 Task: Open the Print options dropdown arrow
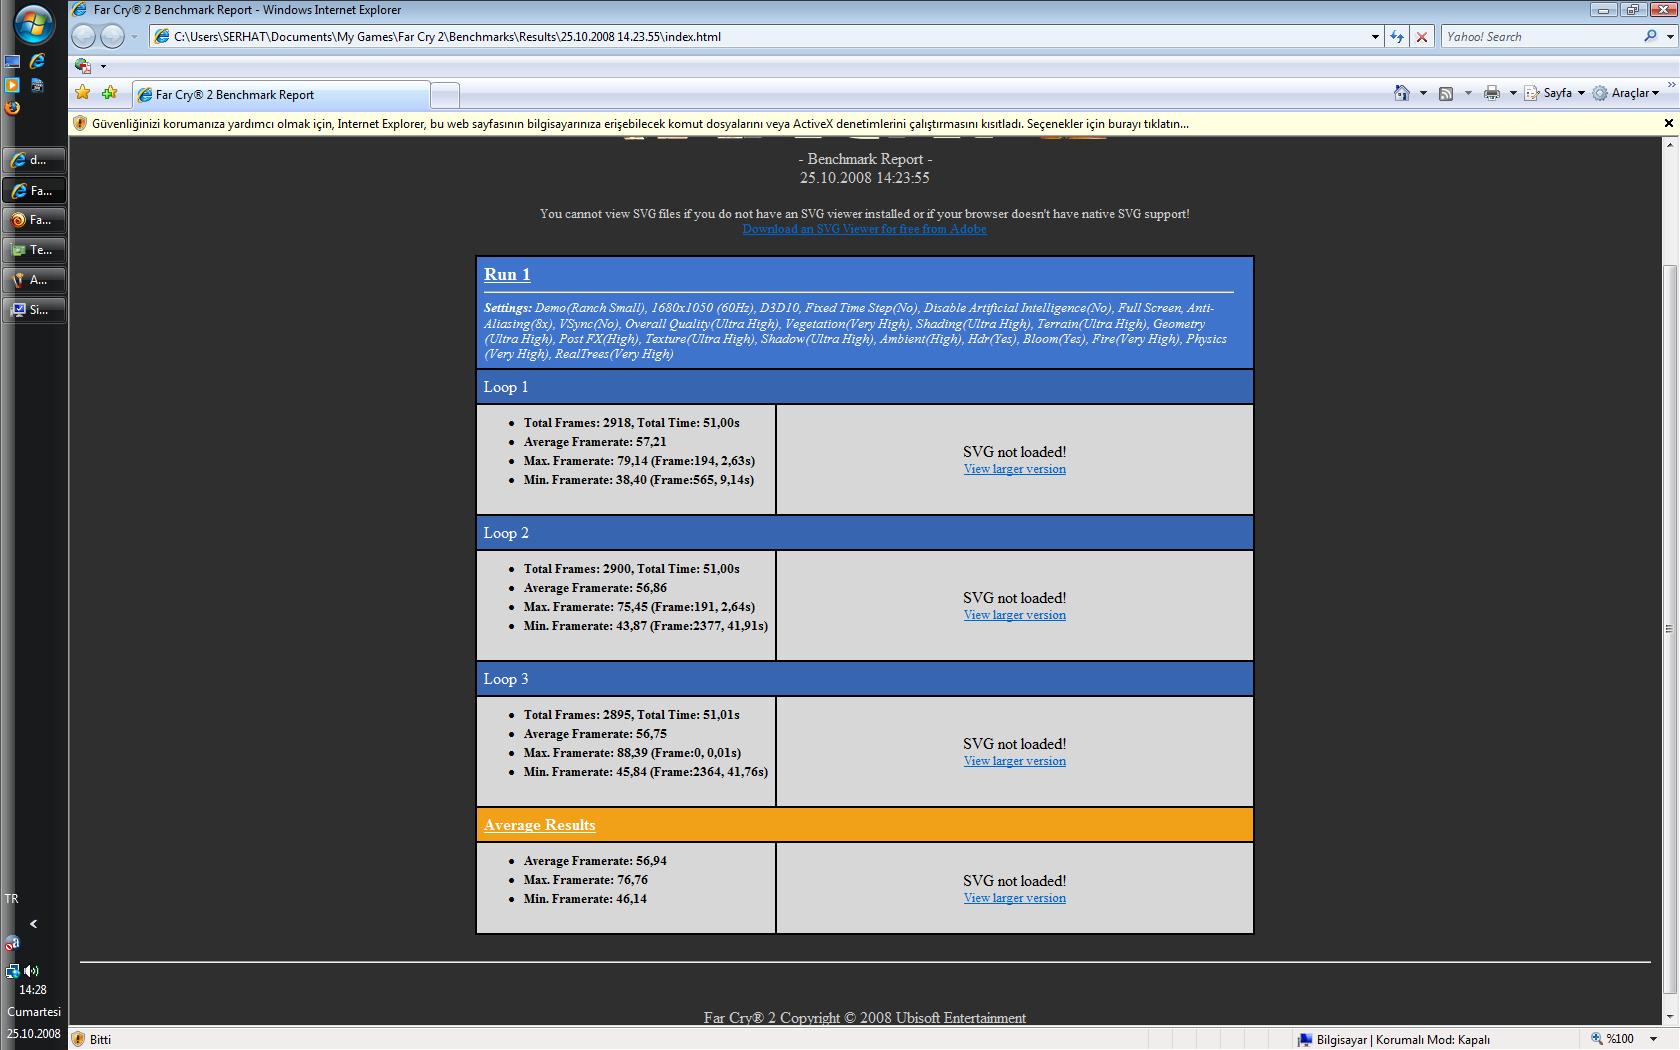[x=1512, y=93]
